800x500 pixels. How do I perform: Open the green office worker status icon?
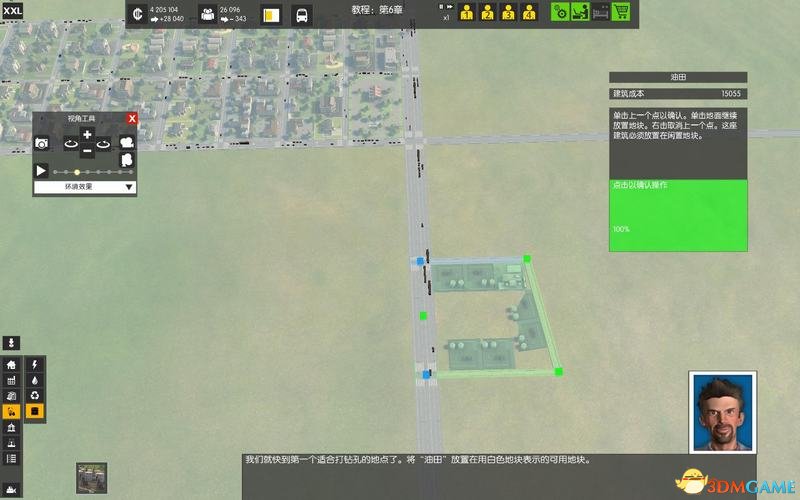580,12
